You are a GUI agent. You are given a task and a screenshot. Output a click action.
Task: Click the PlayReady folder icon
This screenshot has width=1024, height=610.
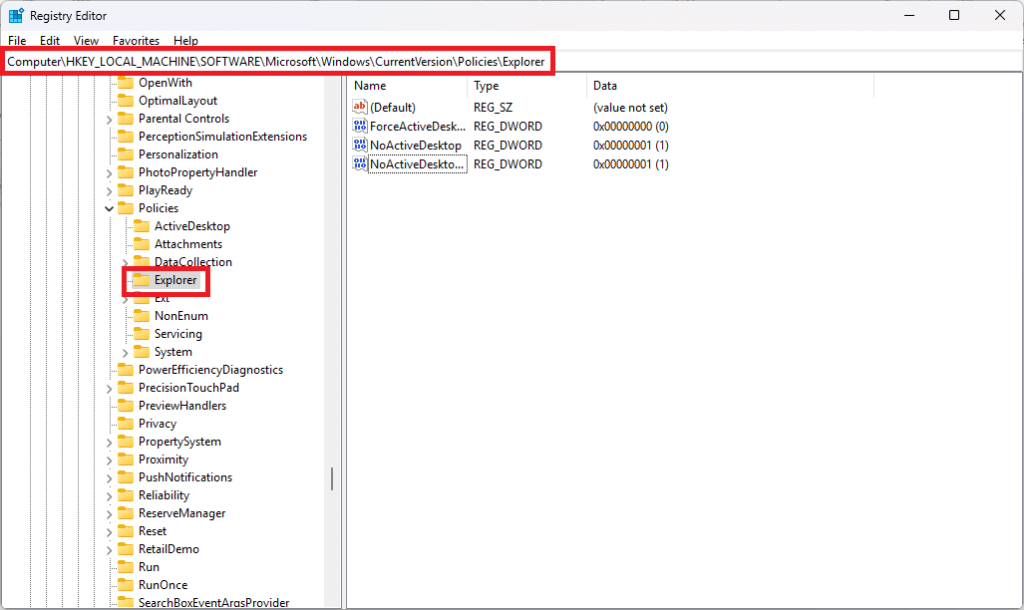pos(125,190)
